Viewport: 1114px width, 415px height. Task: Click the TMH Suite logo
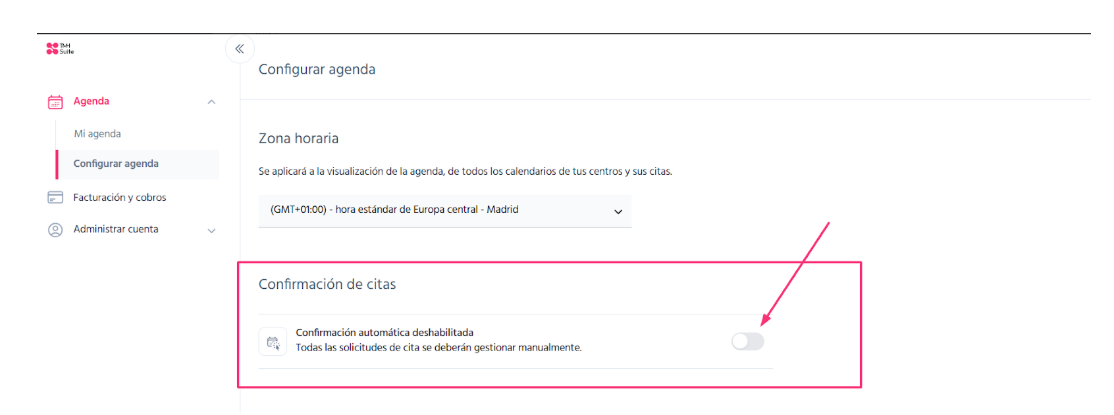tap(60, 48)
